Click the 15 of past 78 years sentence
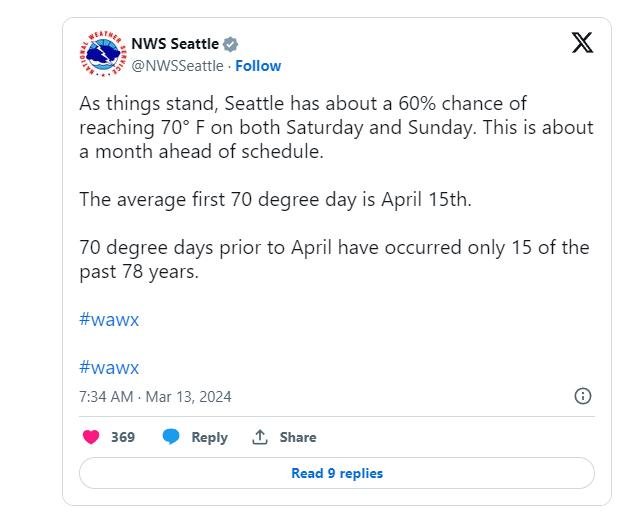 click(x=334, y=259)
